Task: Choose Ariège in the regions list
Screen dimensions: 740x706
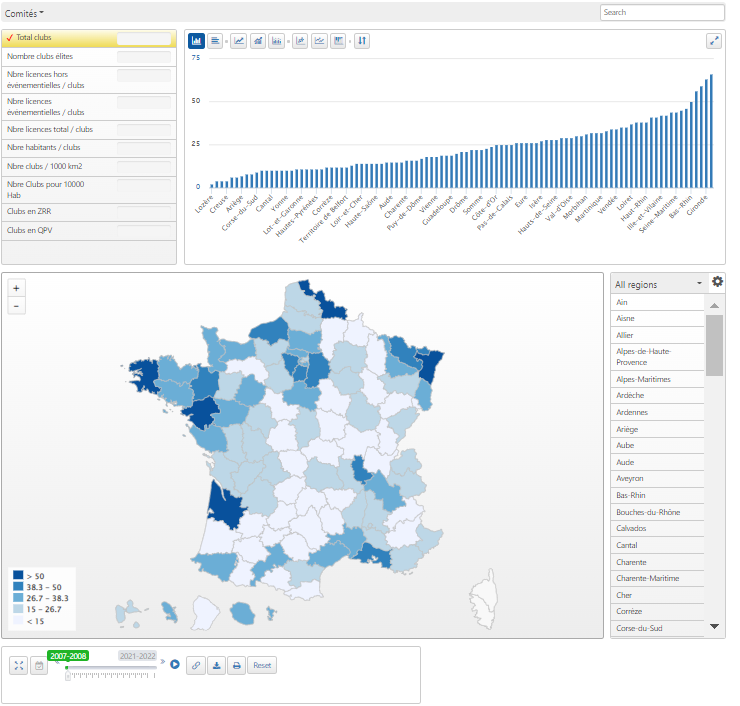Action: tap(657, 429)
